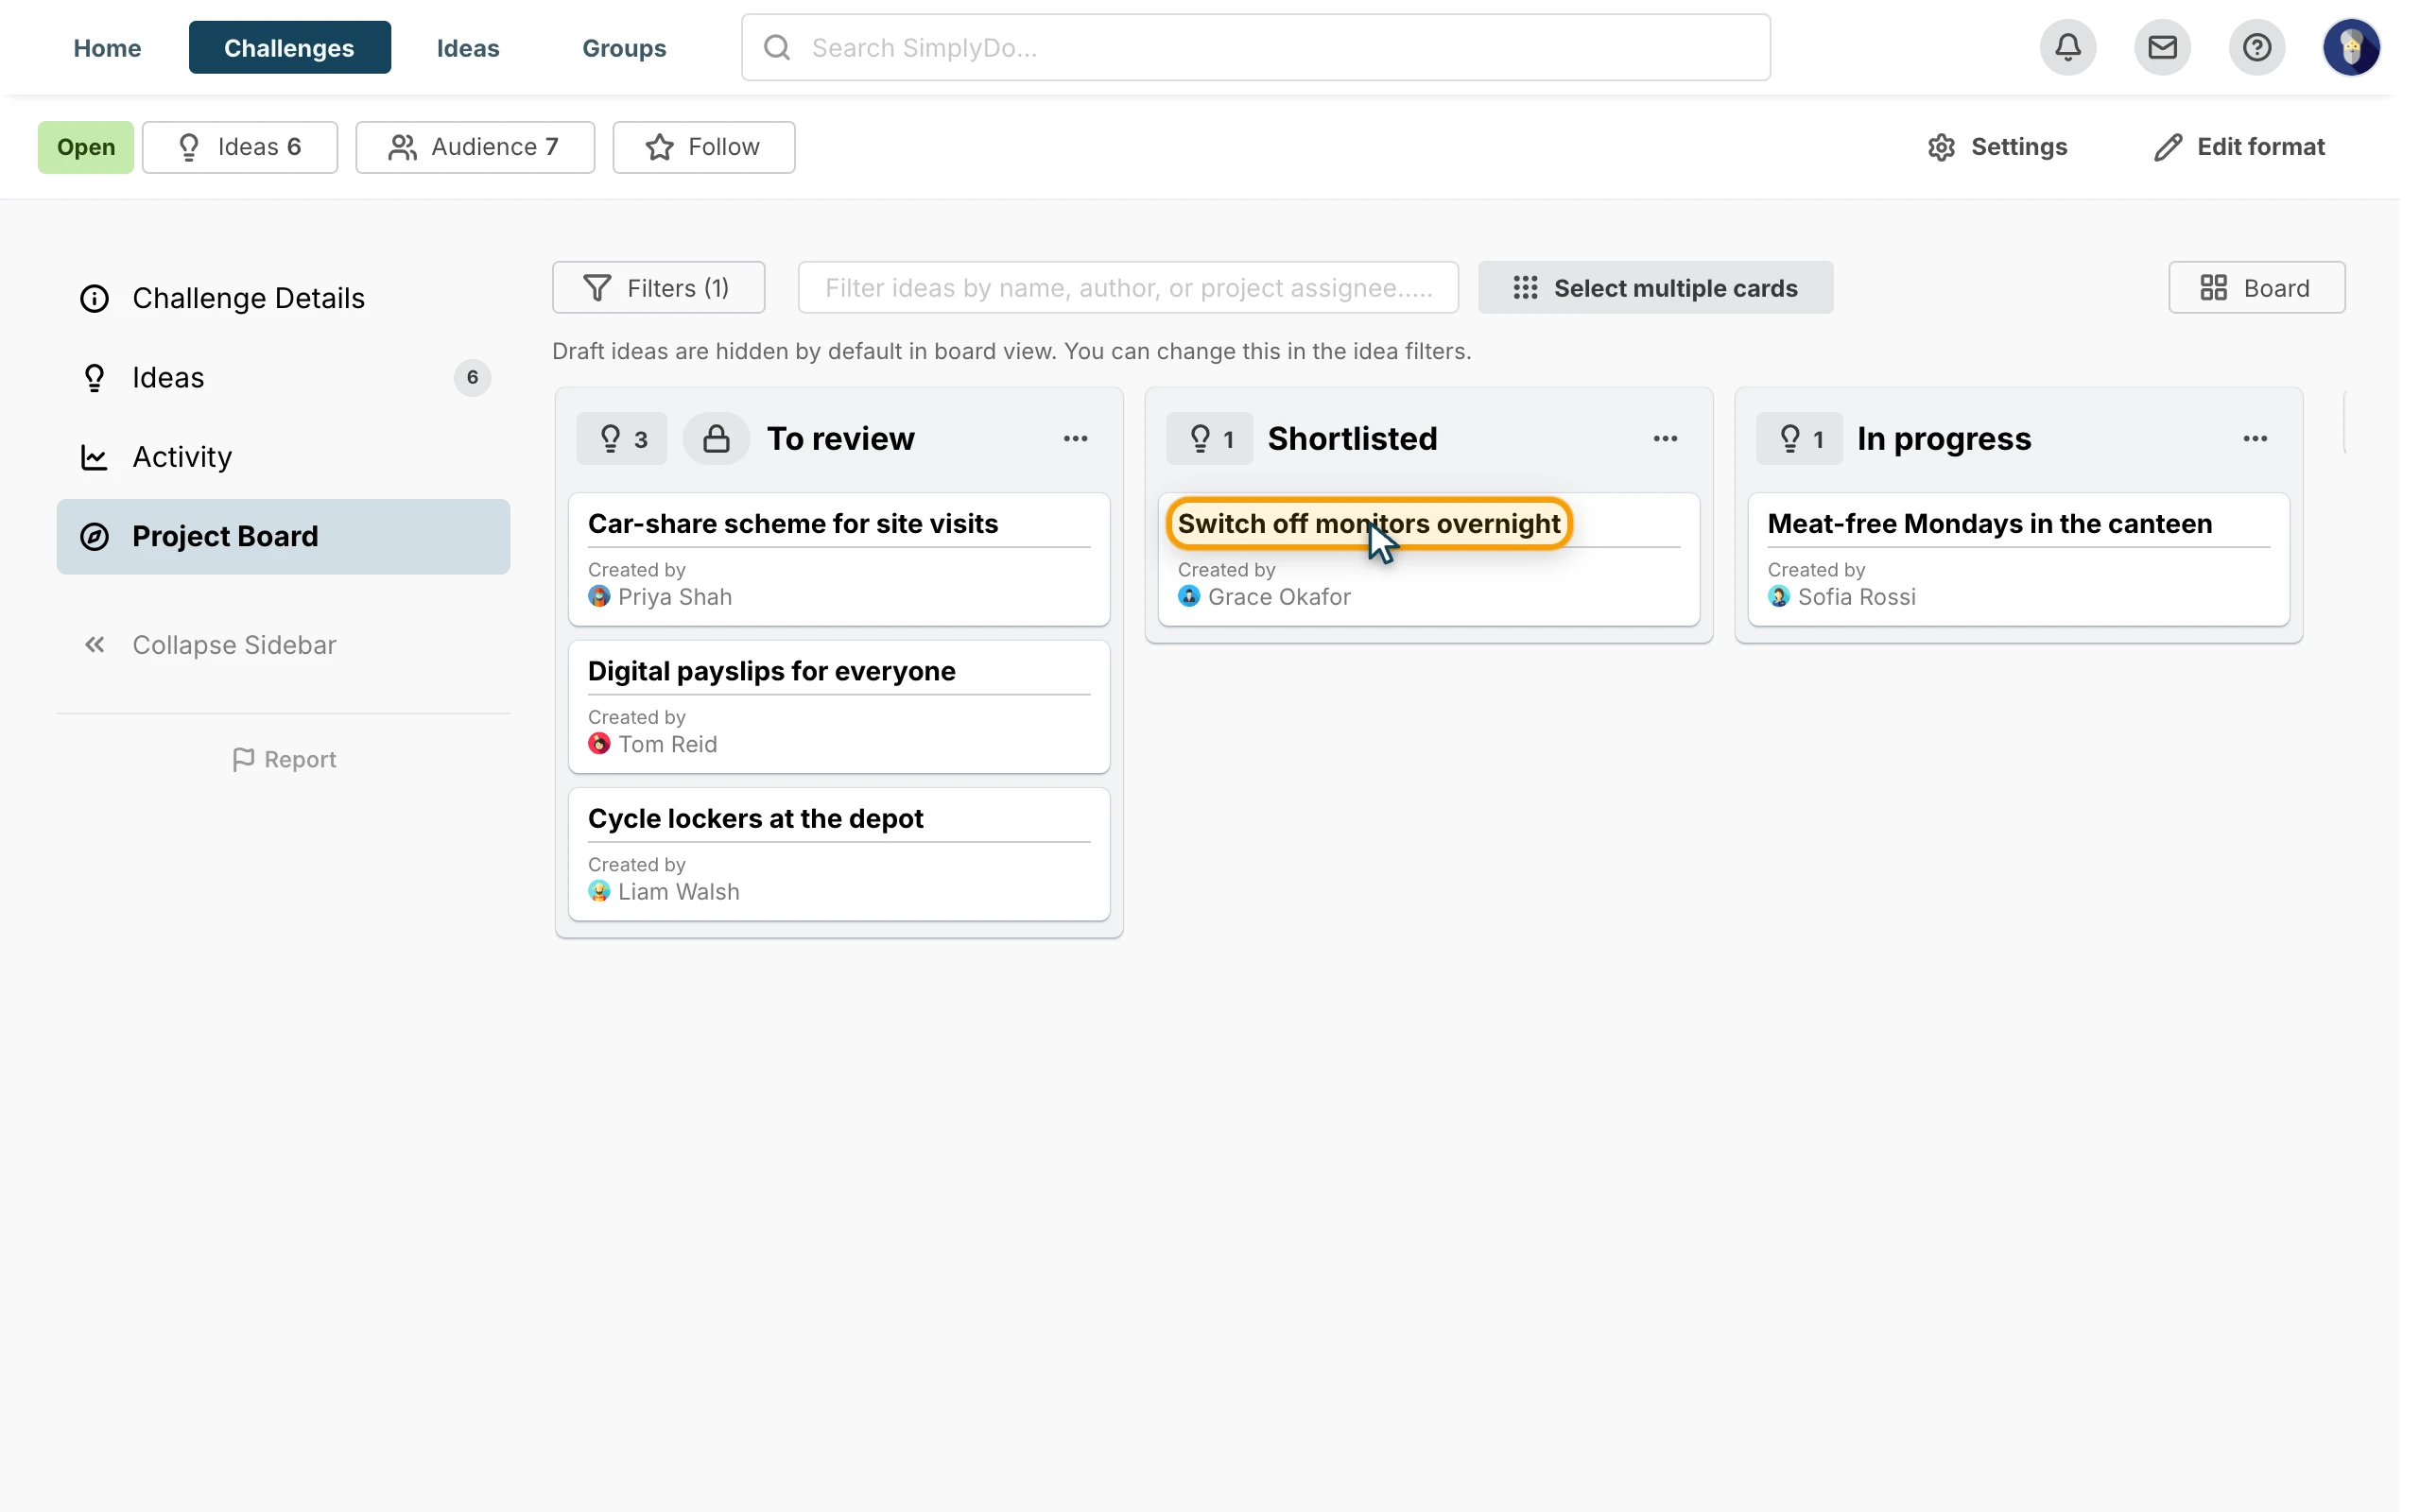Open the messages envelope icon
Screen dimensions: 2420x1512
click(2161, 47)
